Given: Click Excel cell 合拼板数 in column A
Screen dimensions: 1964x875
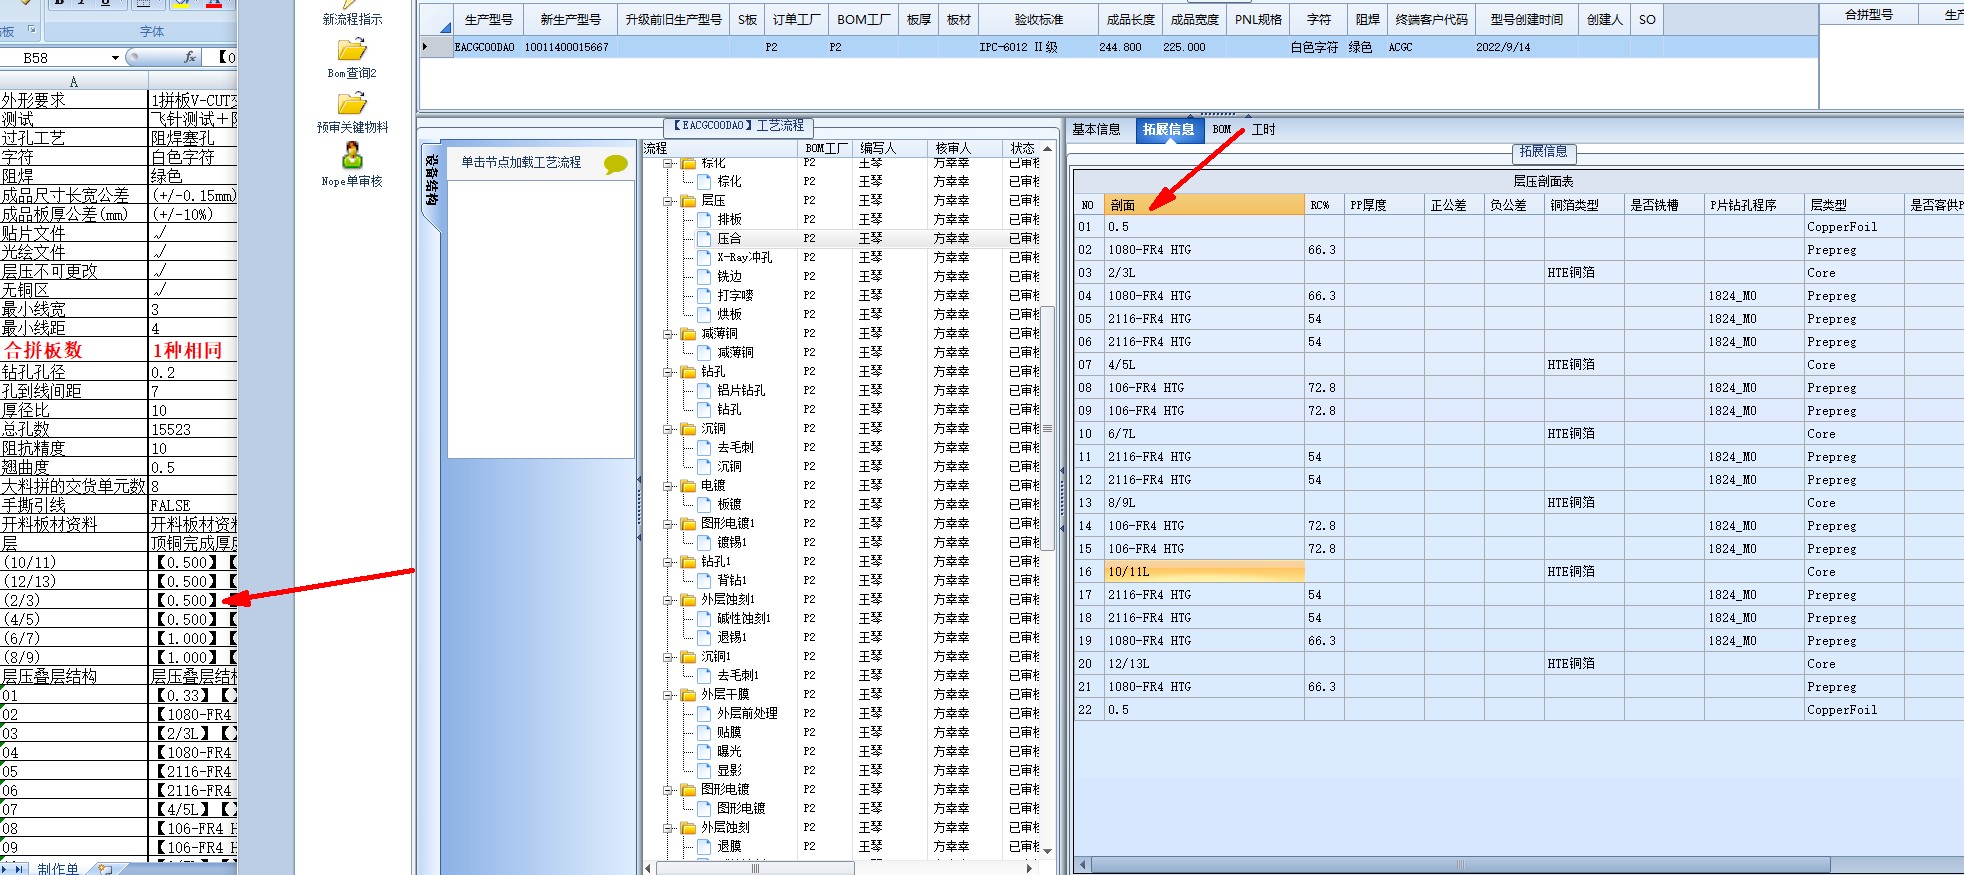Looking at the screenshot, I should coord(74,350).
